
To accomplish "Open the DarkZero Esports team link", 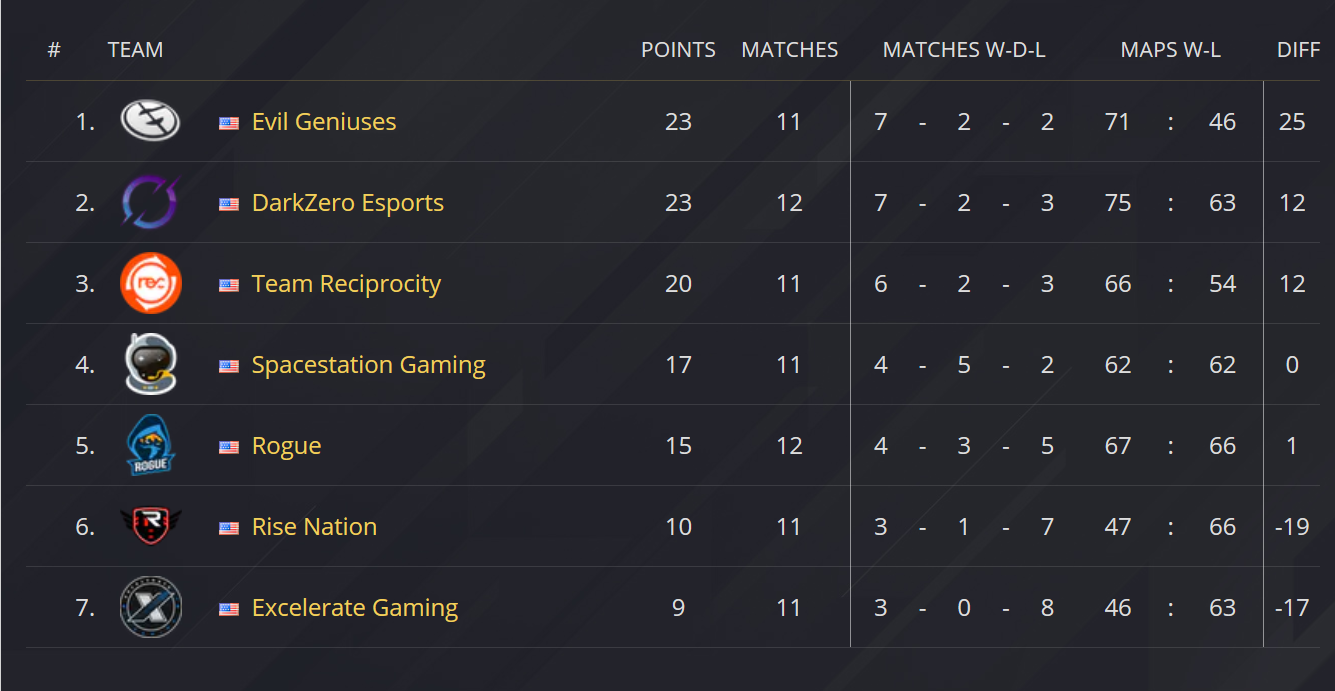I will point(348,203).
